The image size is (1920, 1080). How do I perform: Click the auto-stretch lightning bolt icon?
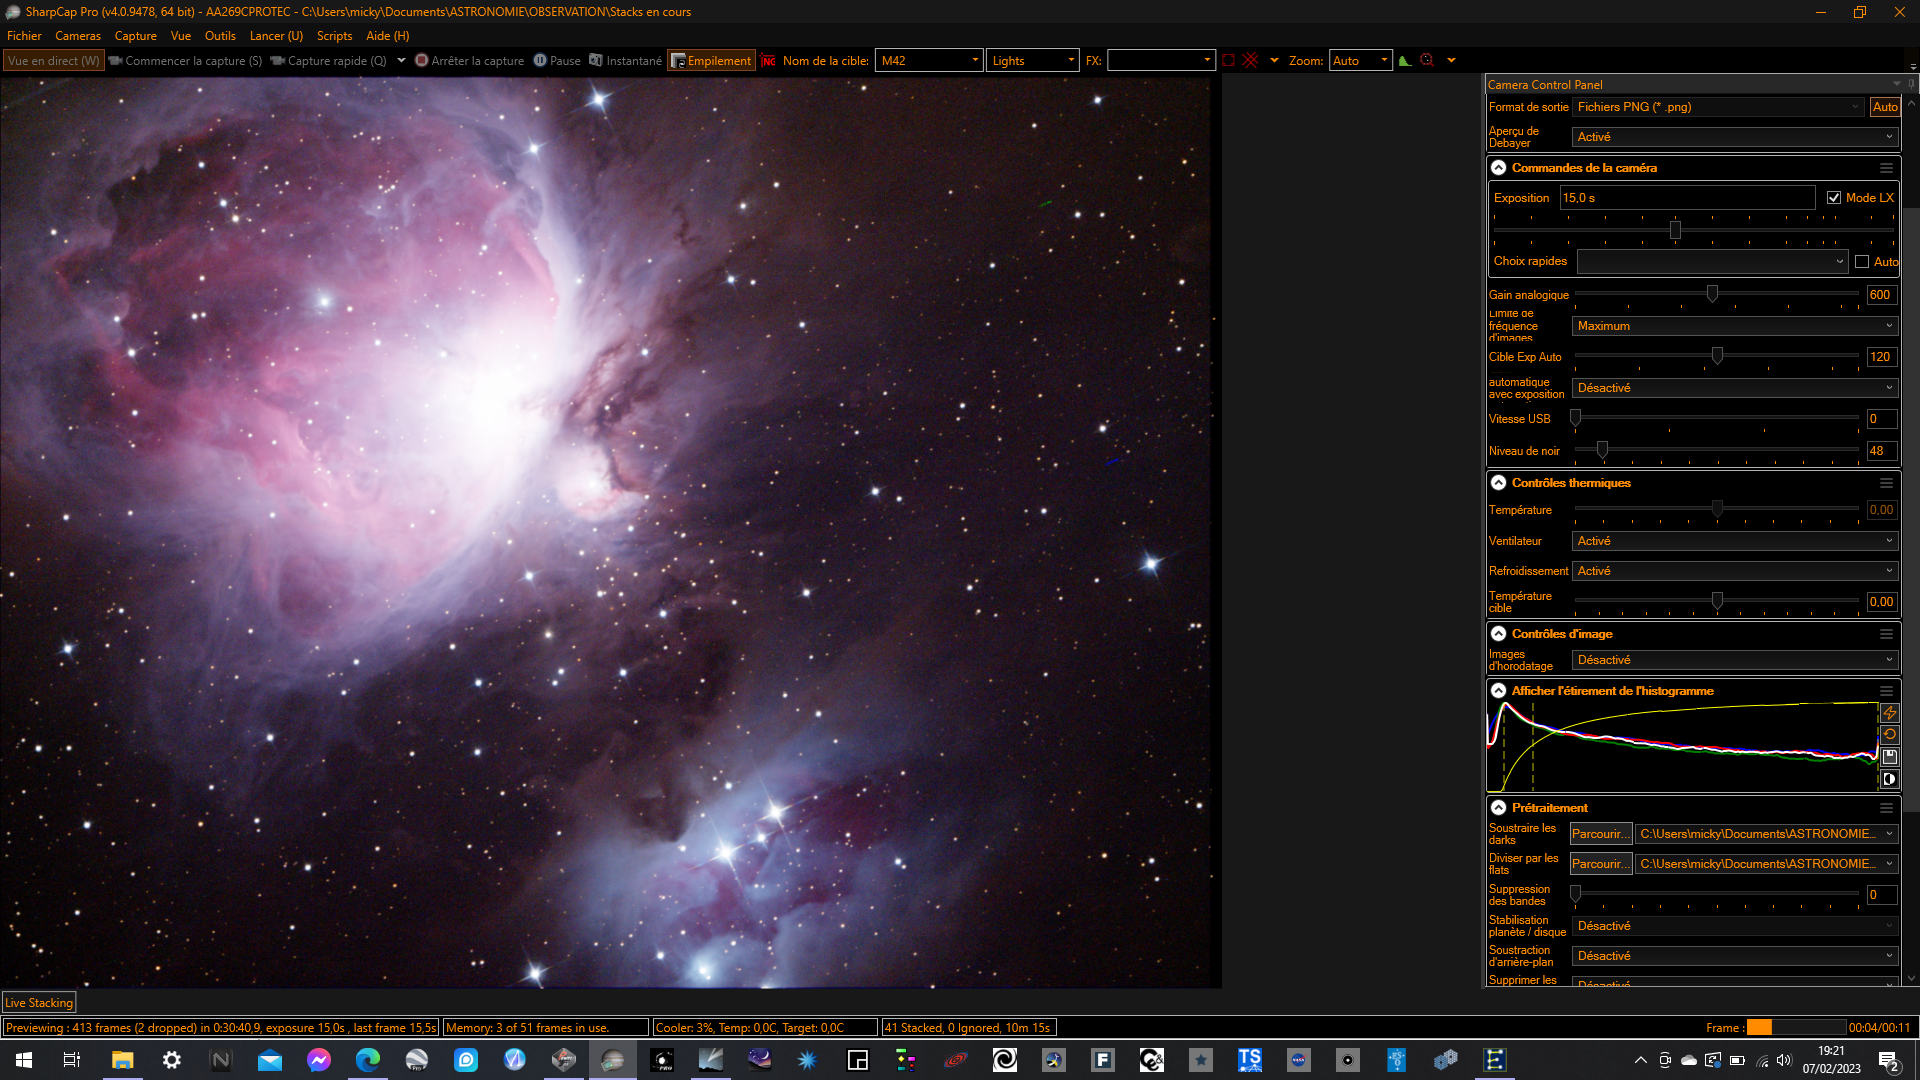coord(1889,713)
